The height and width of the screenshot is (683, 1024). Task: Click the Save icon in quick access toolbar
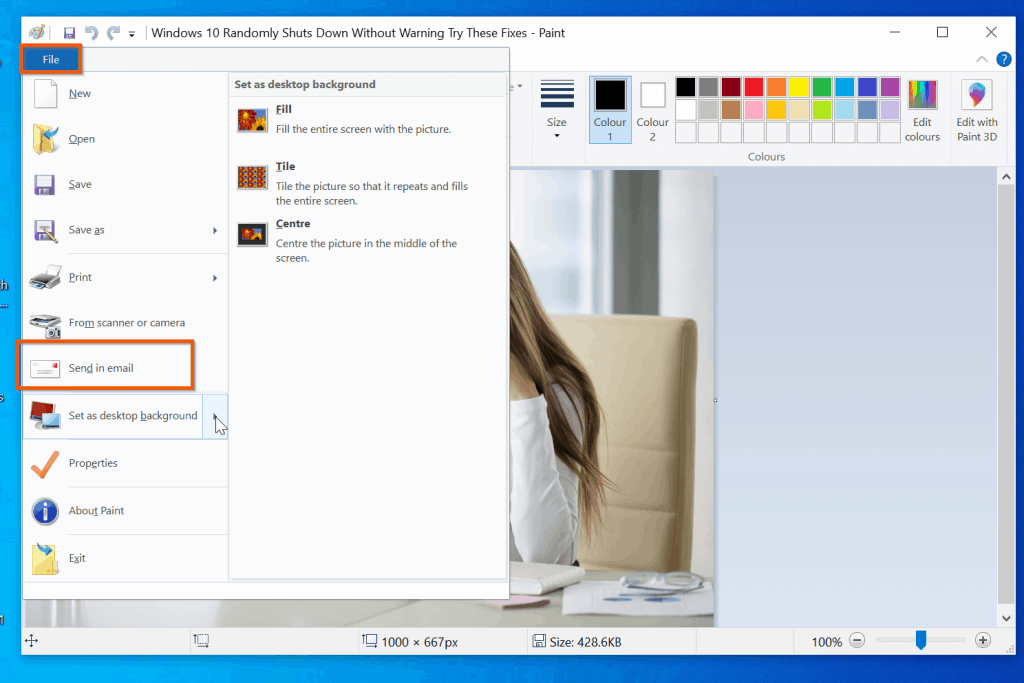coord(69,33)
